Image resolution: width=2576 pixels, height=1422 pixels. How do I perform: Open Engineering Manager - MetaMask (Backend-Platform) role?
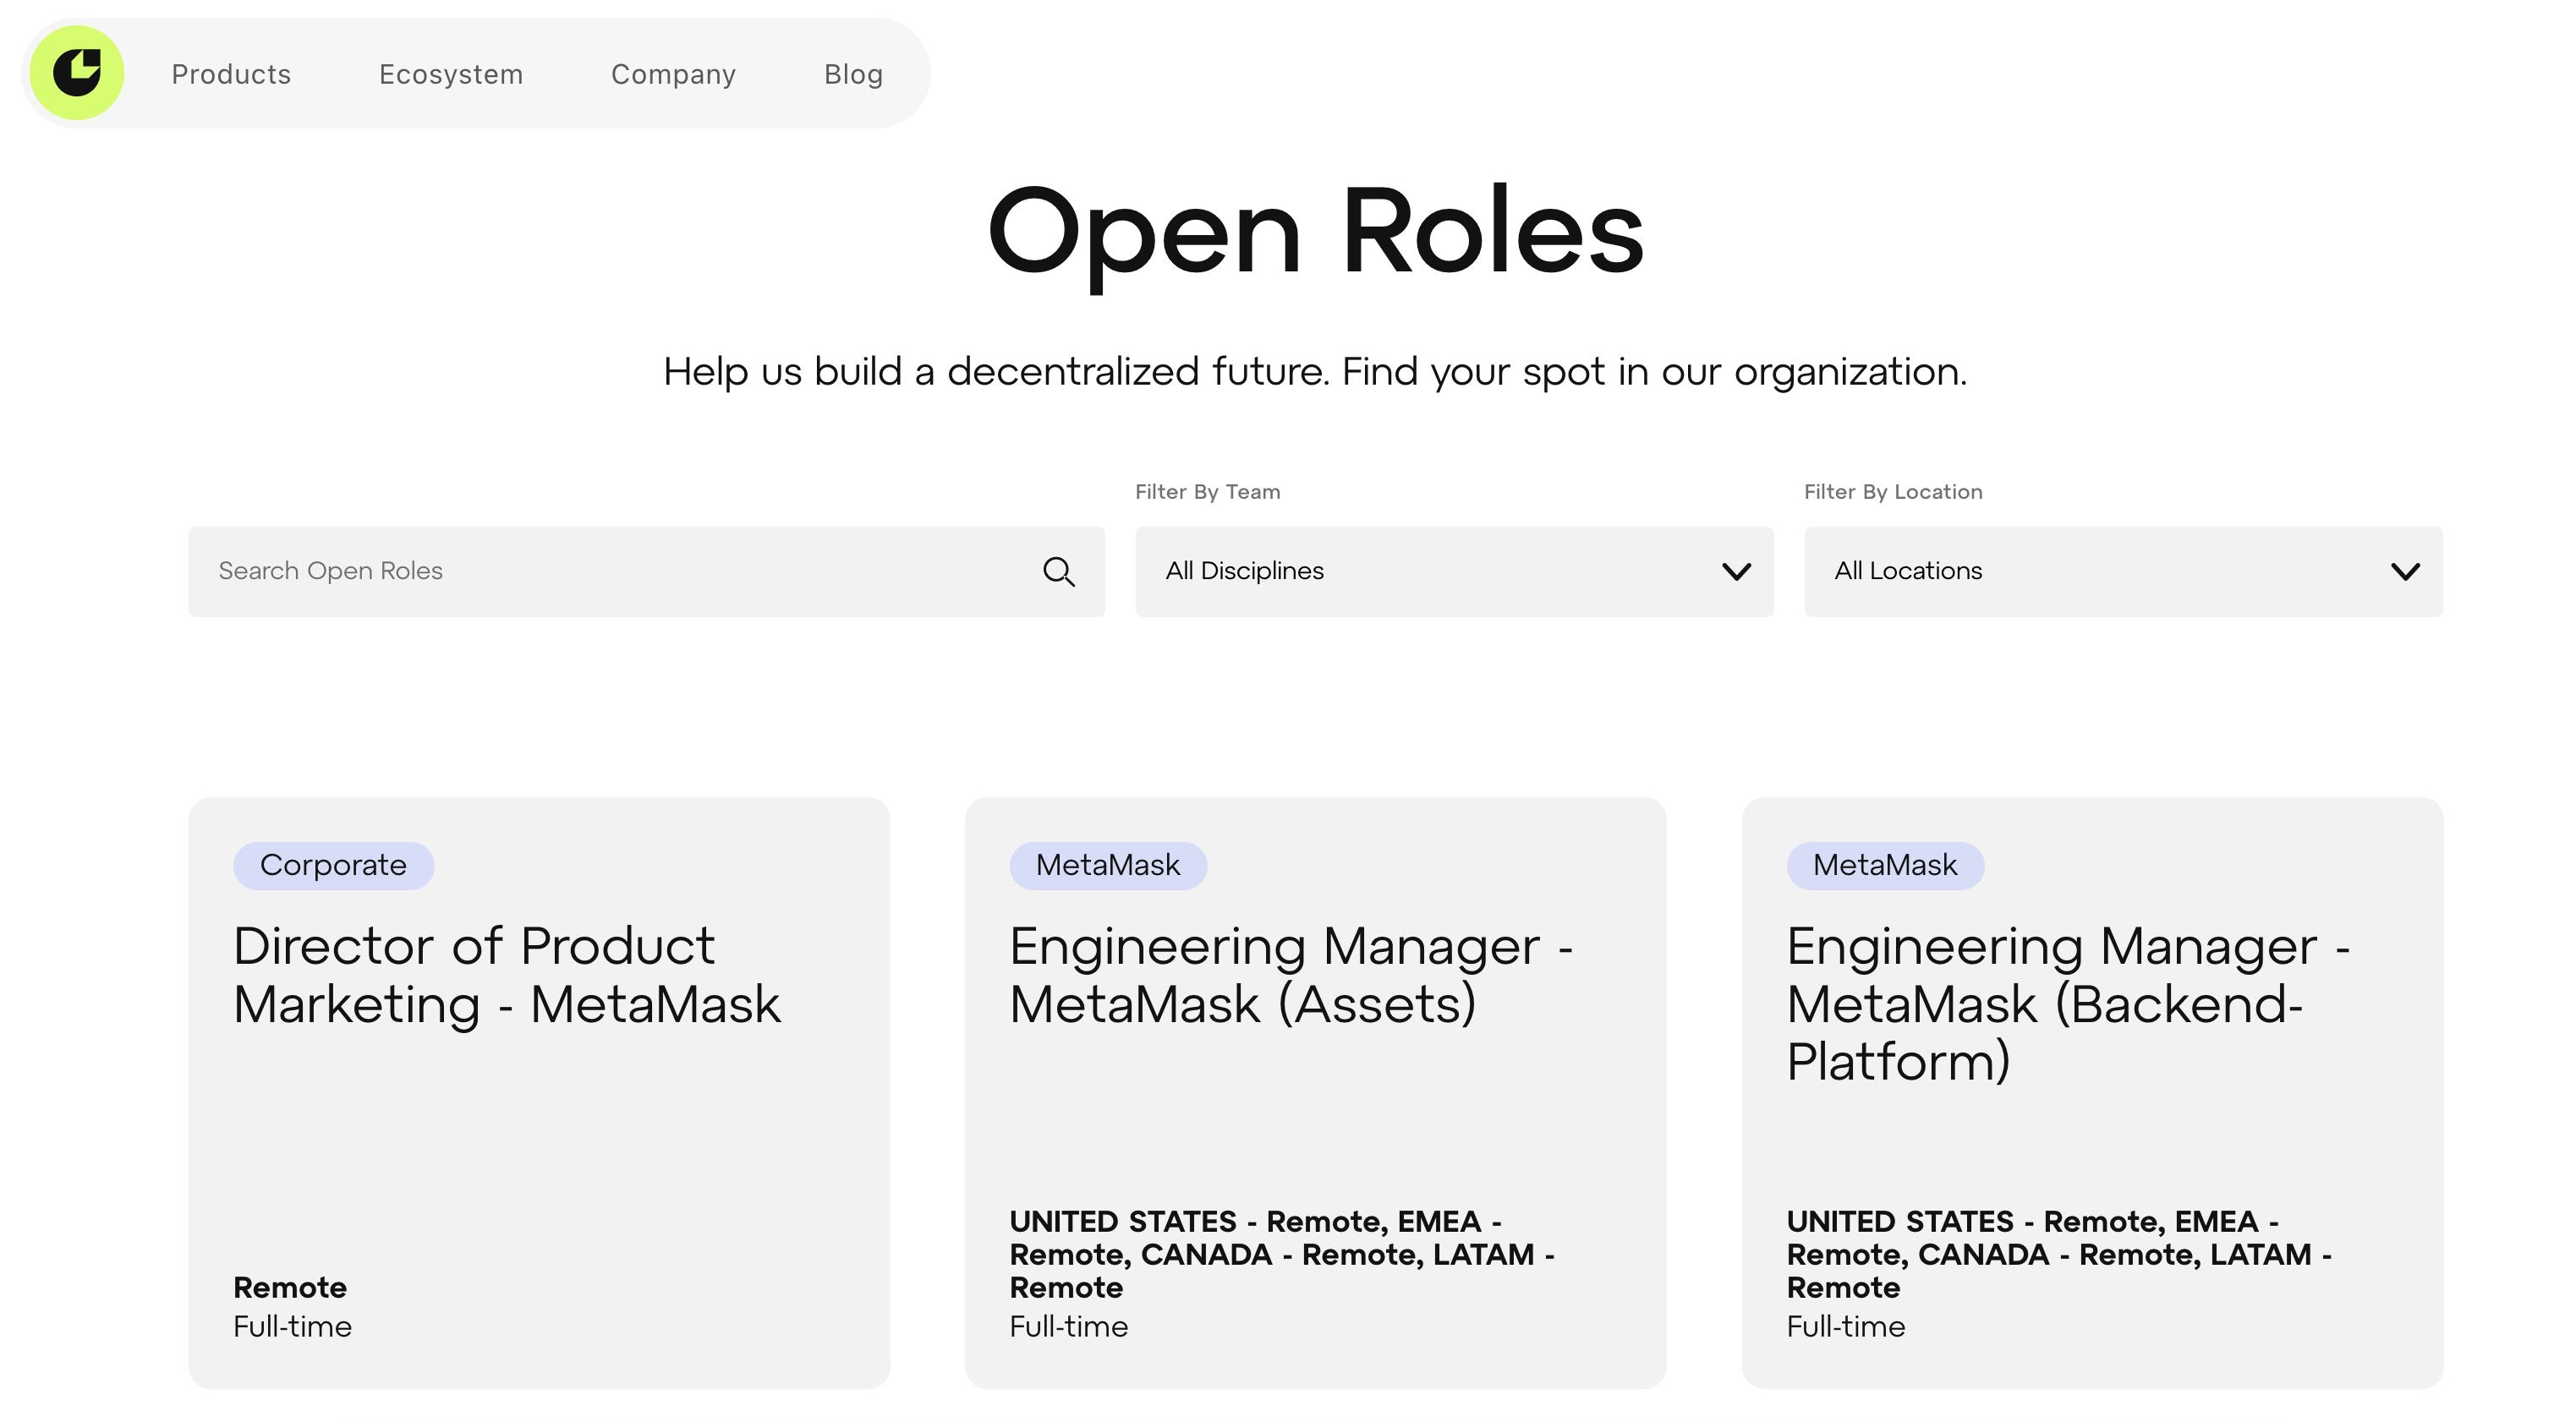2068,1003
